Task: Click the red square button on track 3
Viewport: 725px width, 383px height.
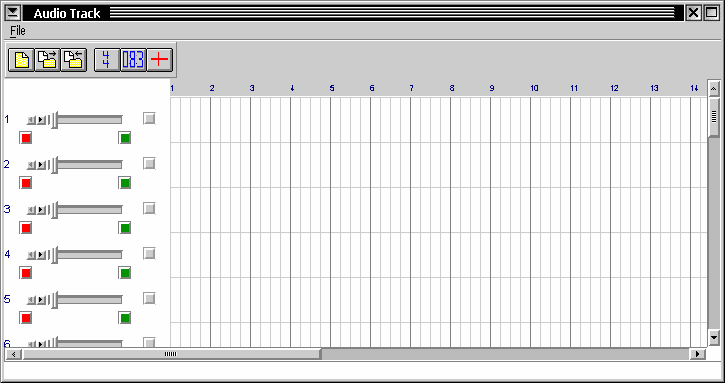Action: click(25, 228)
